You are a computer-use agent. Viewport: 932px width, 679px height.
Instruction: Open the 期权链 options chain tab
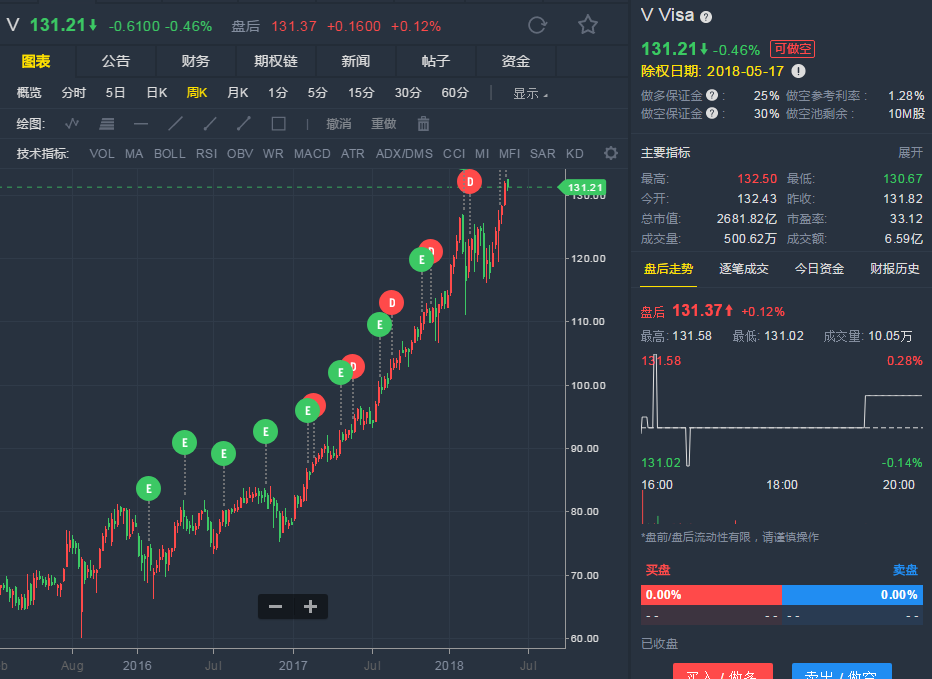(276, 61)
